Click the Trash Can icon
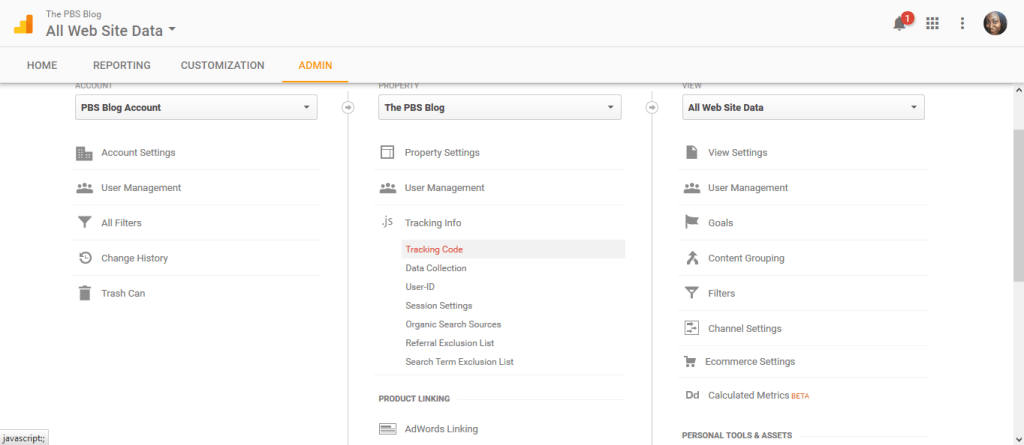 pos(84,293)
